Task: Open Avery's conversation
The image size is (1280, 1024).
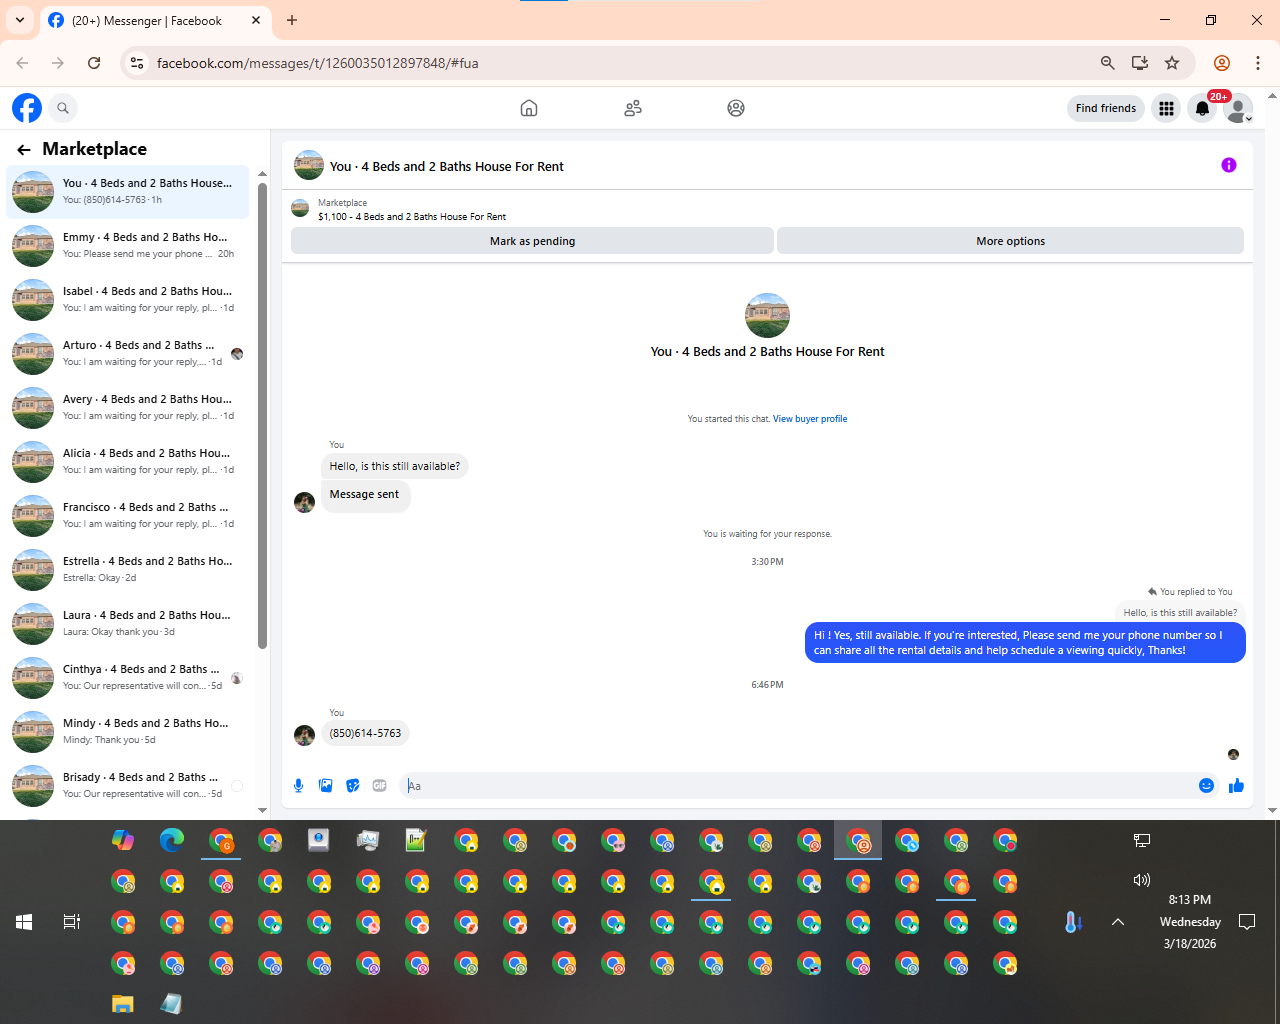Action: [x=128, y=407]
